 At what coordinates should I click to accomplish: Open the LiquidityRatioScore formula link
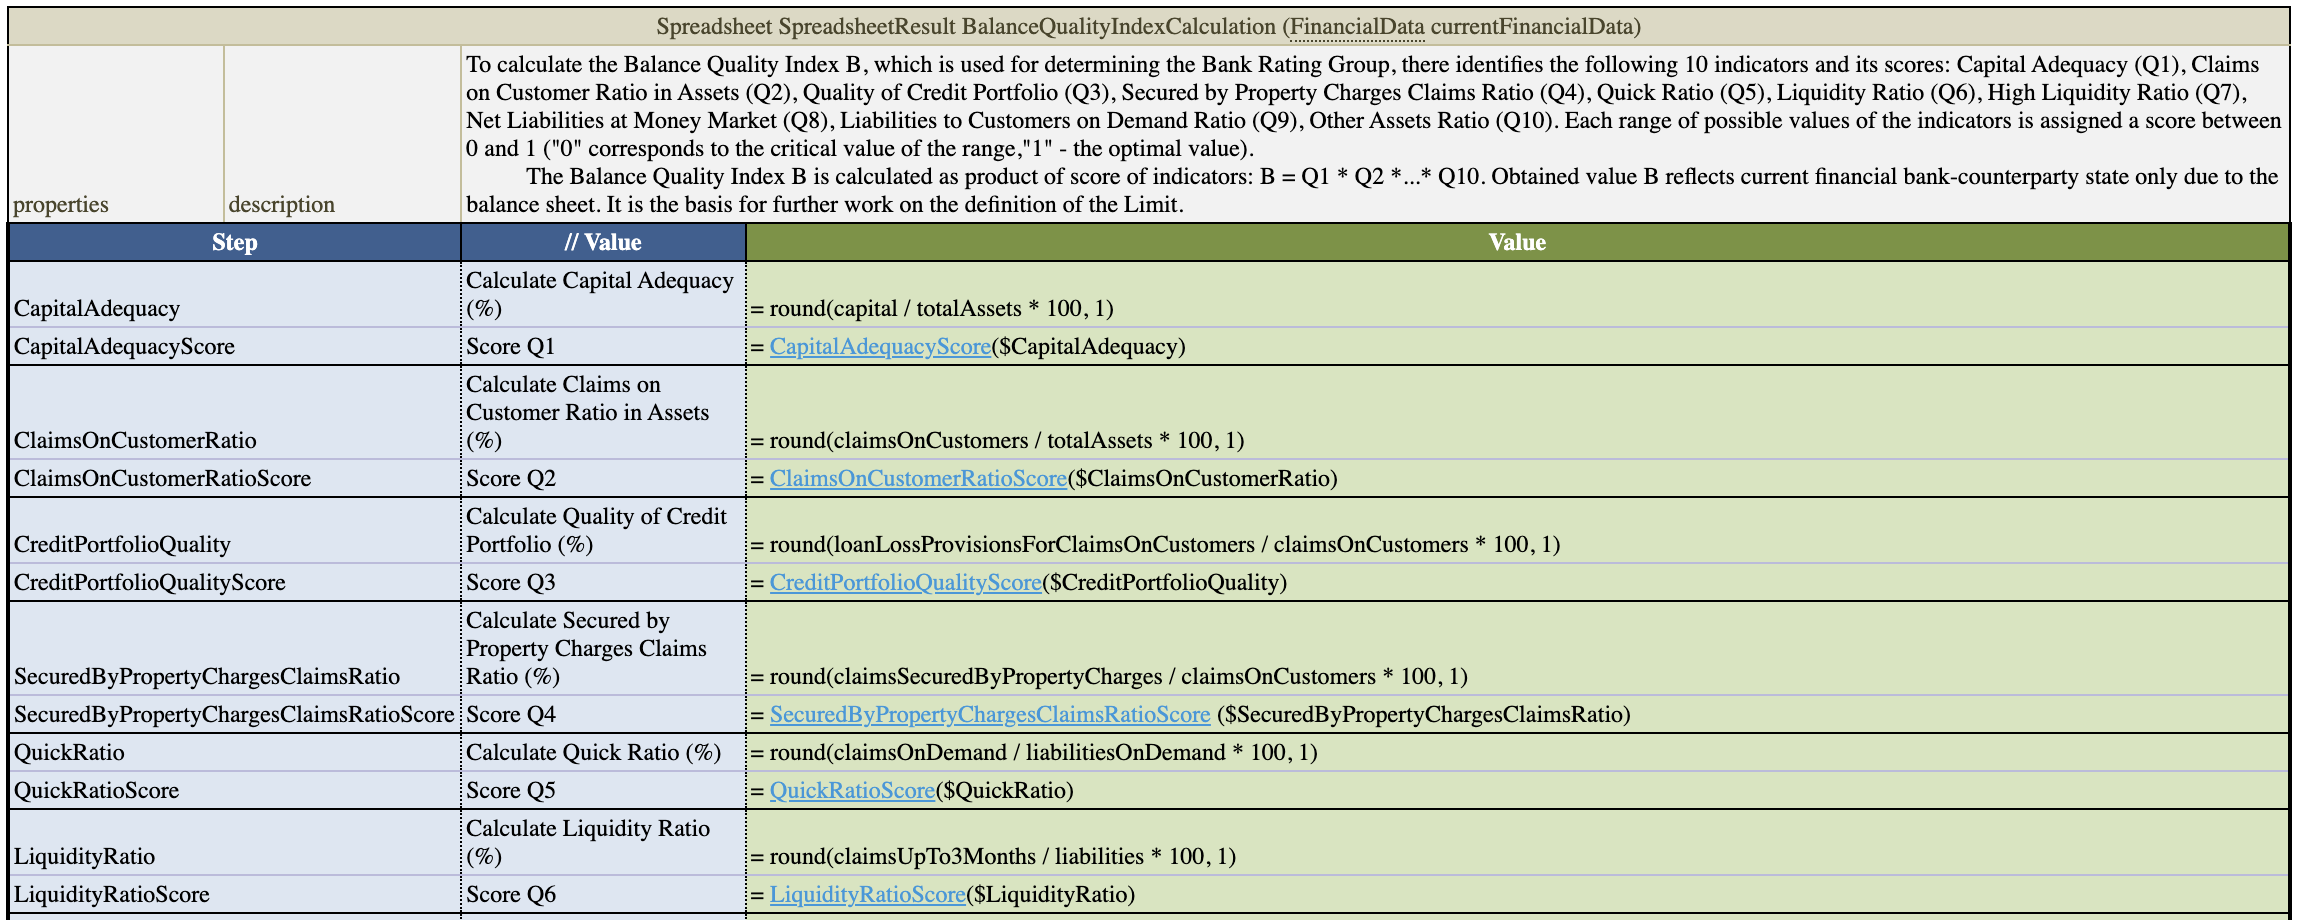point(867,895)
